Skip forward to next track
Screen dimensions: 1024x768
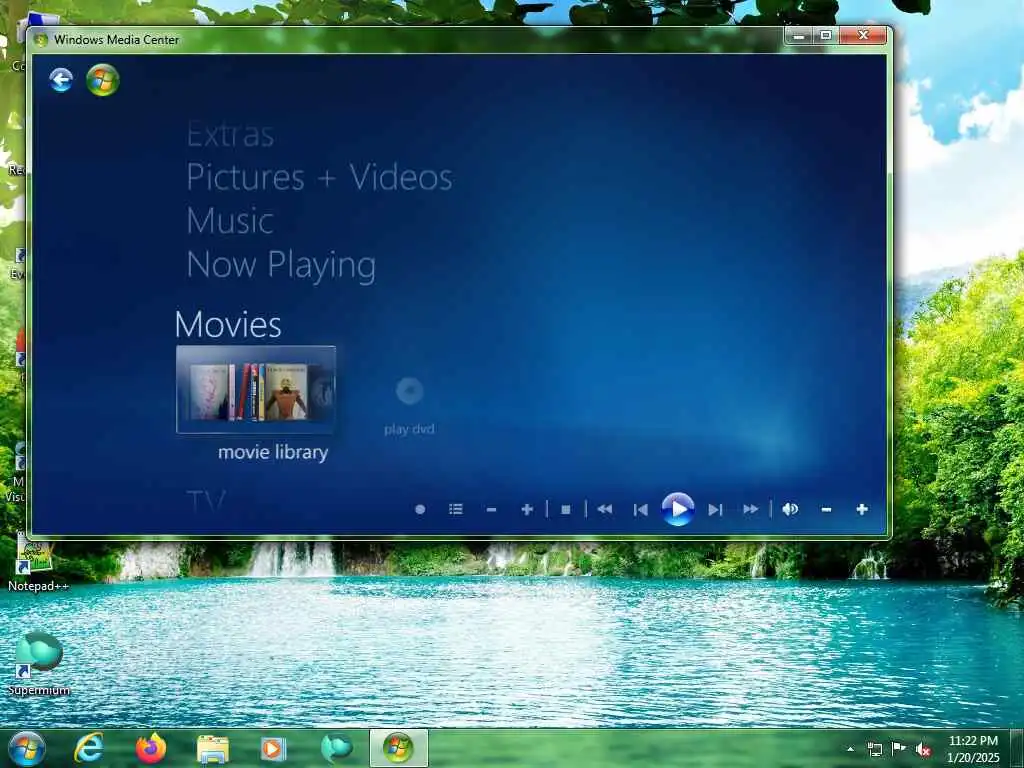715,509
